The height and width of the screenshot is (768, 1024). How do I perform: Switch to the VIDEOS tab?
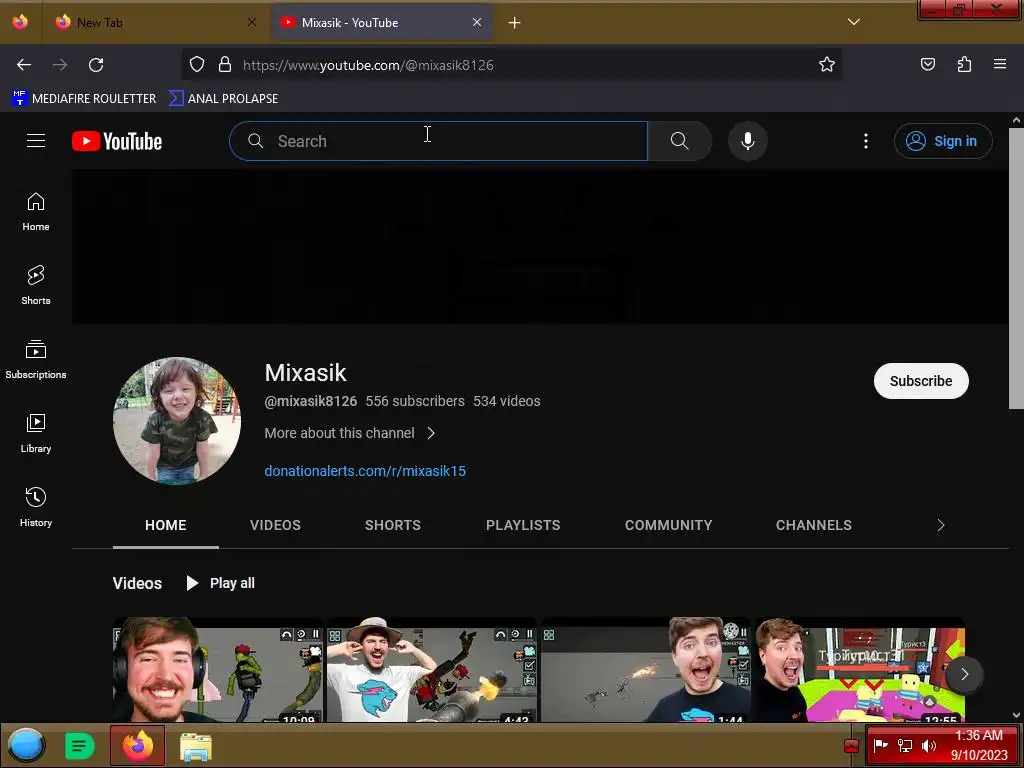[x=275, y=525]
